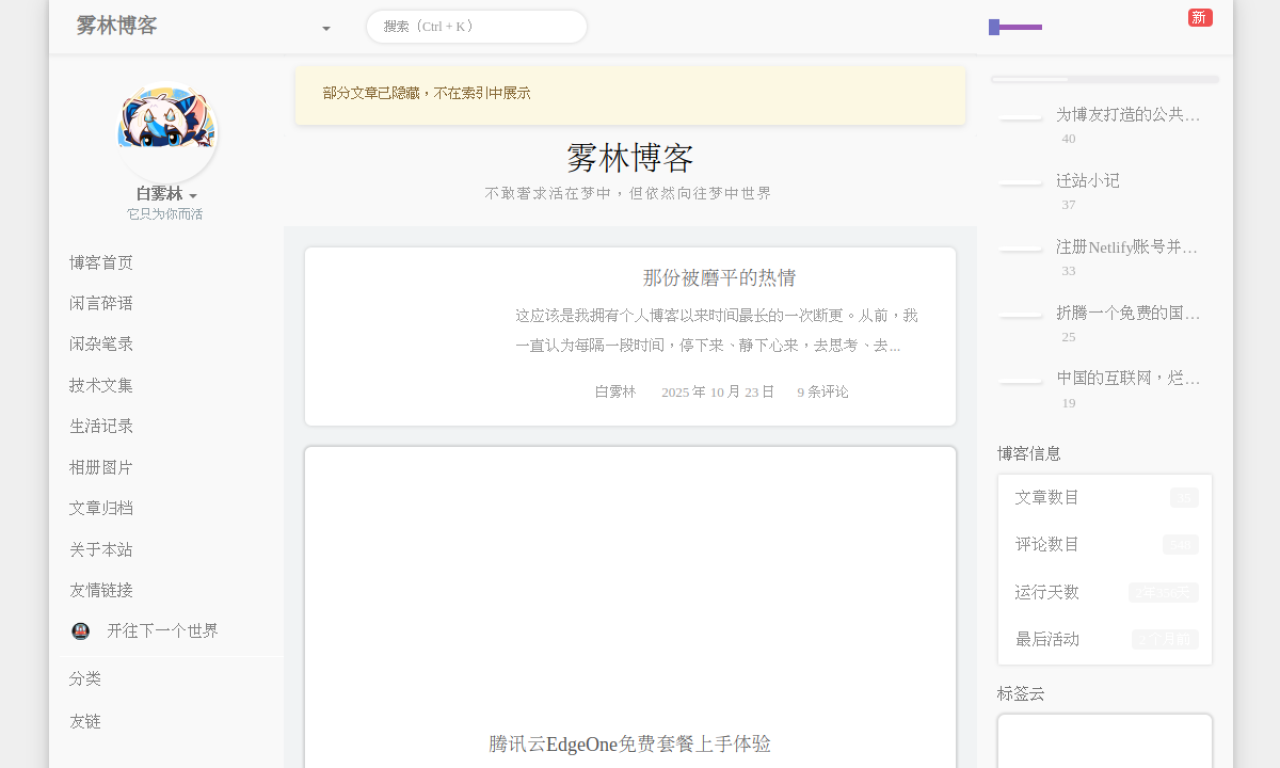This screenshot has width=1280, height=768.
Task: Open article 那份被磨平的热情
Action: click(x=719, y=278)
